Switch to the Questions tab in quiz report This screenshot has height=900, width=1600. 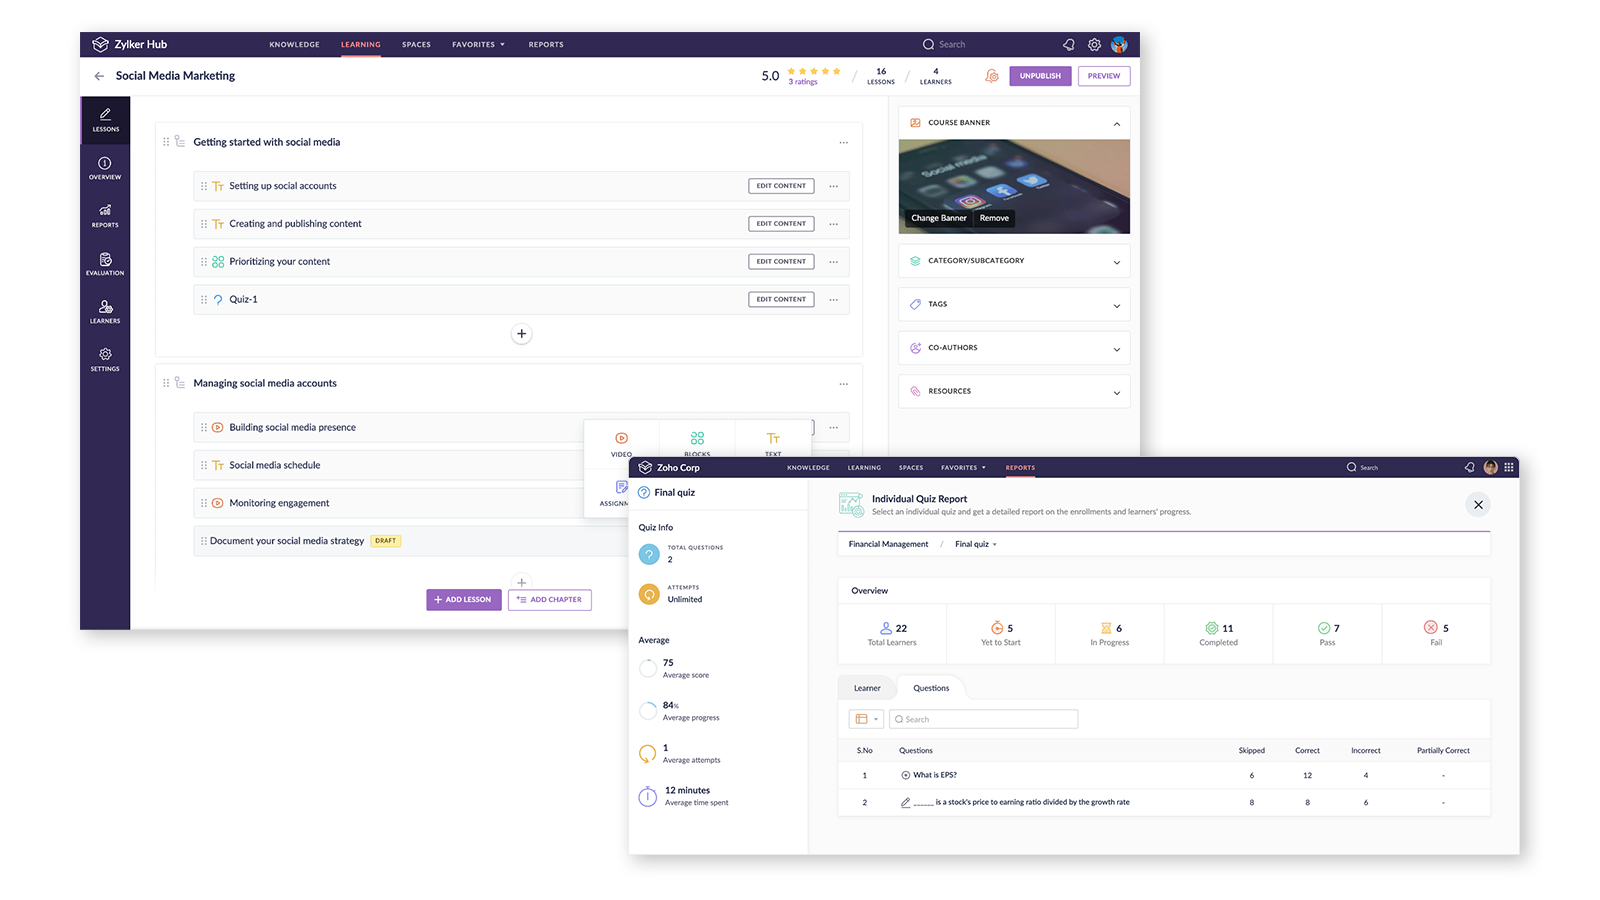click(x=930, y=687)
